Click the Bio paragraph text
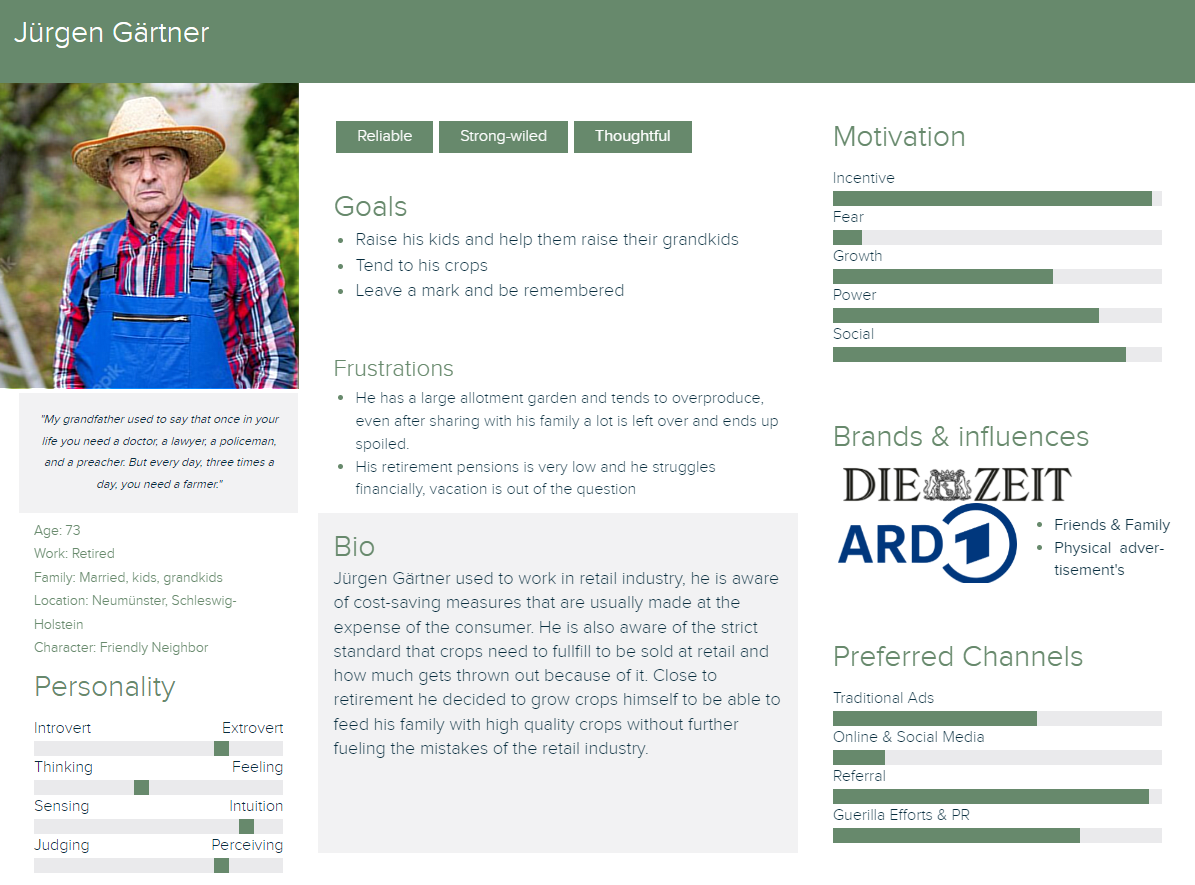The width and height of the screenshot is (1195, 885). click(x=557, y=663)
